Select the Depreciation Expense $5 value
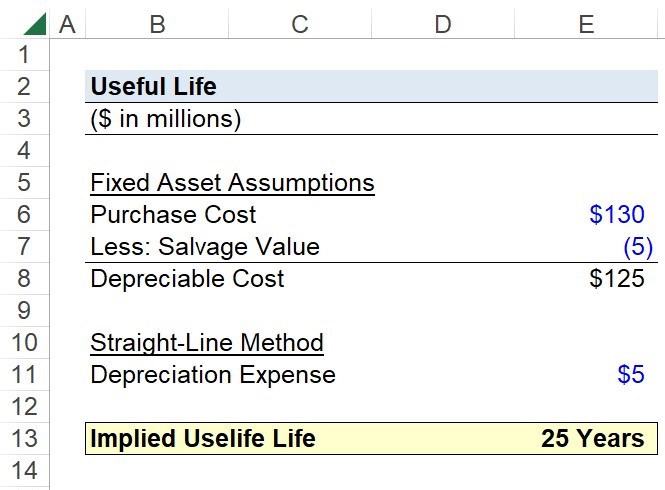665x490 pixels. (x=631, y=375)
